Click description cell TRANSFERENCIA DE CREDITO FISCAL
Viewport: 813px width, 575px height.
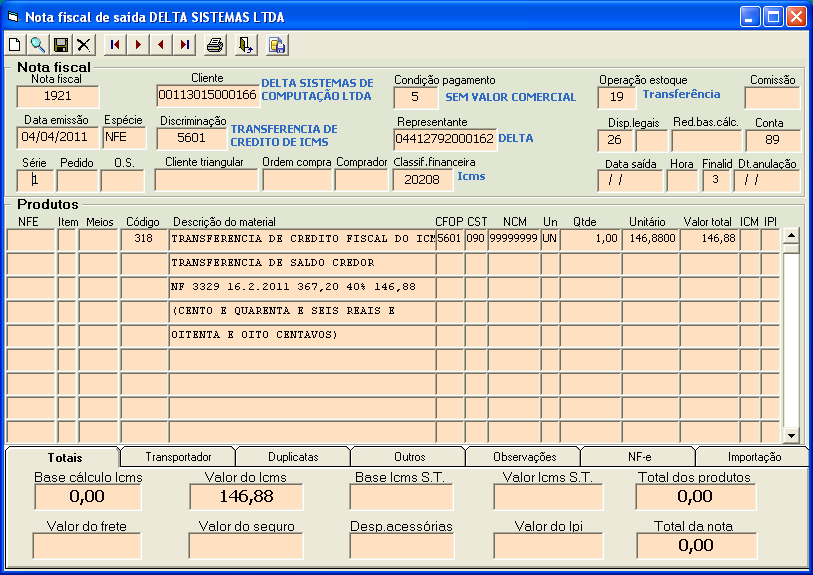(x=302, y=239)
